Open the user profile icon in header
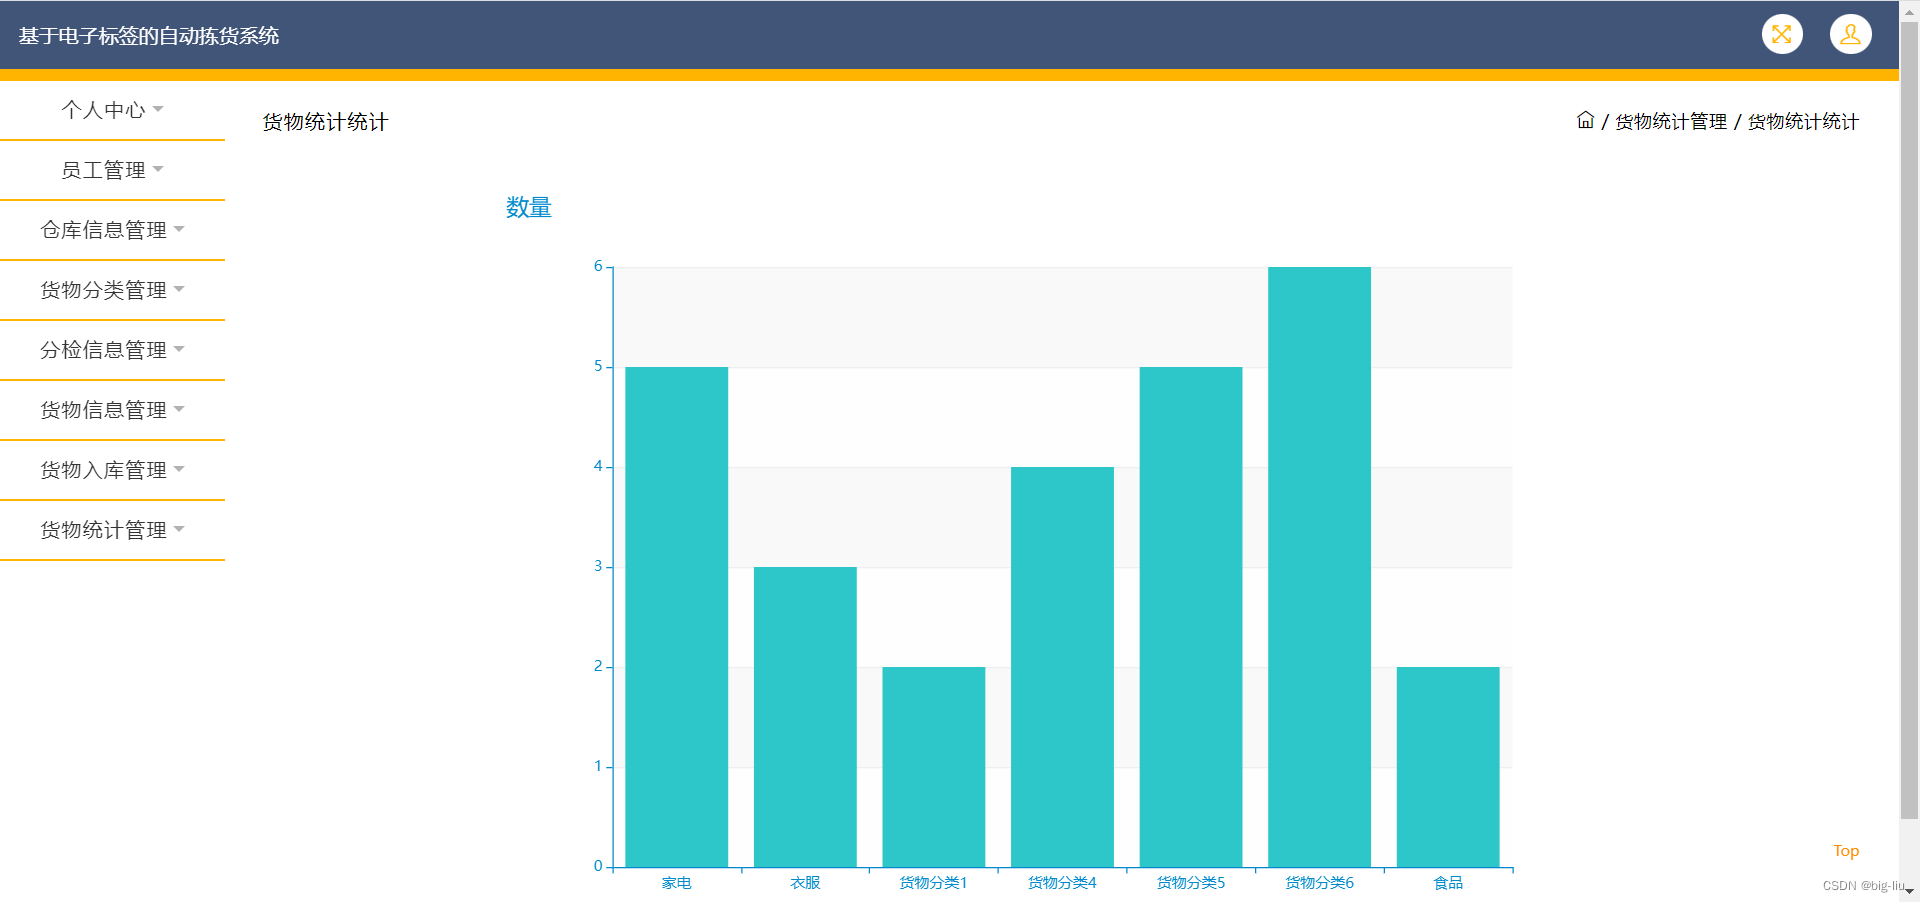 coord(1851,34)
